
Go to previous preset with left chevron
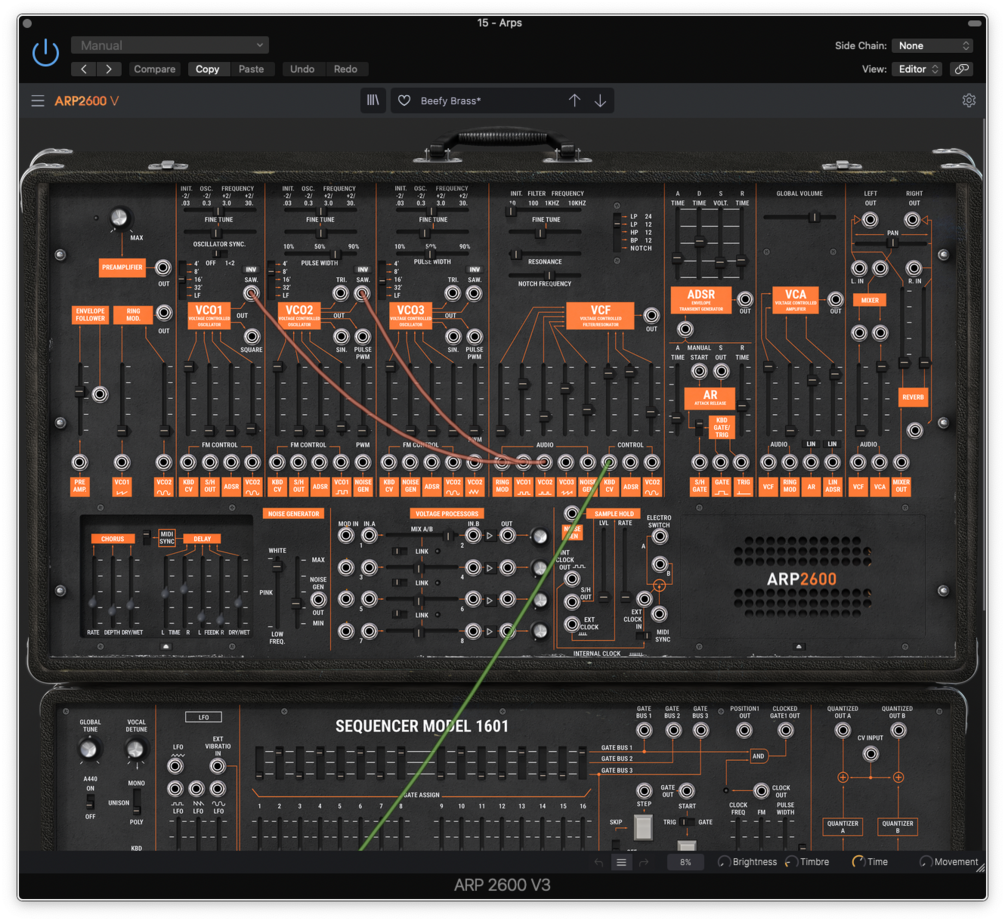coord(84,69)
